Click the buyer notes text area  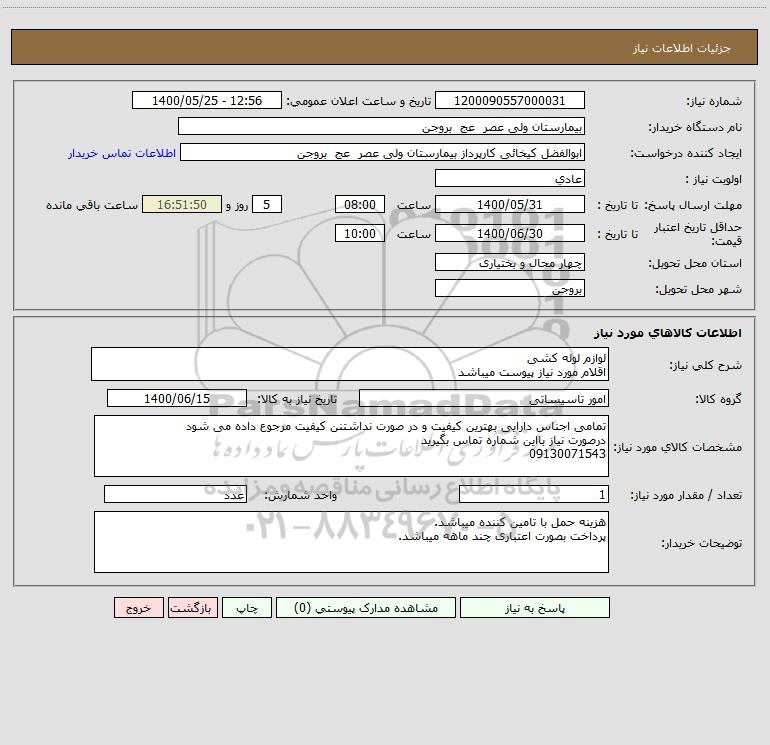pyautogui.click(x=351, y=542)
